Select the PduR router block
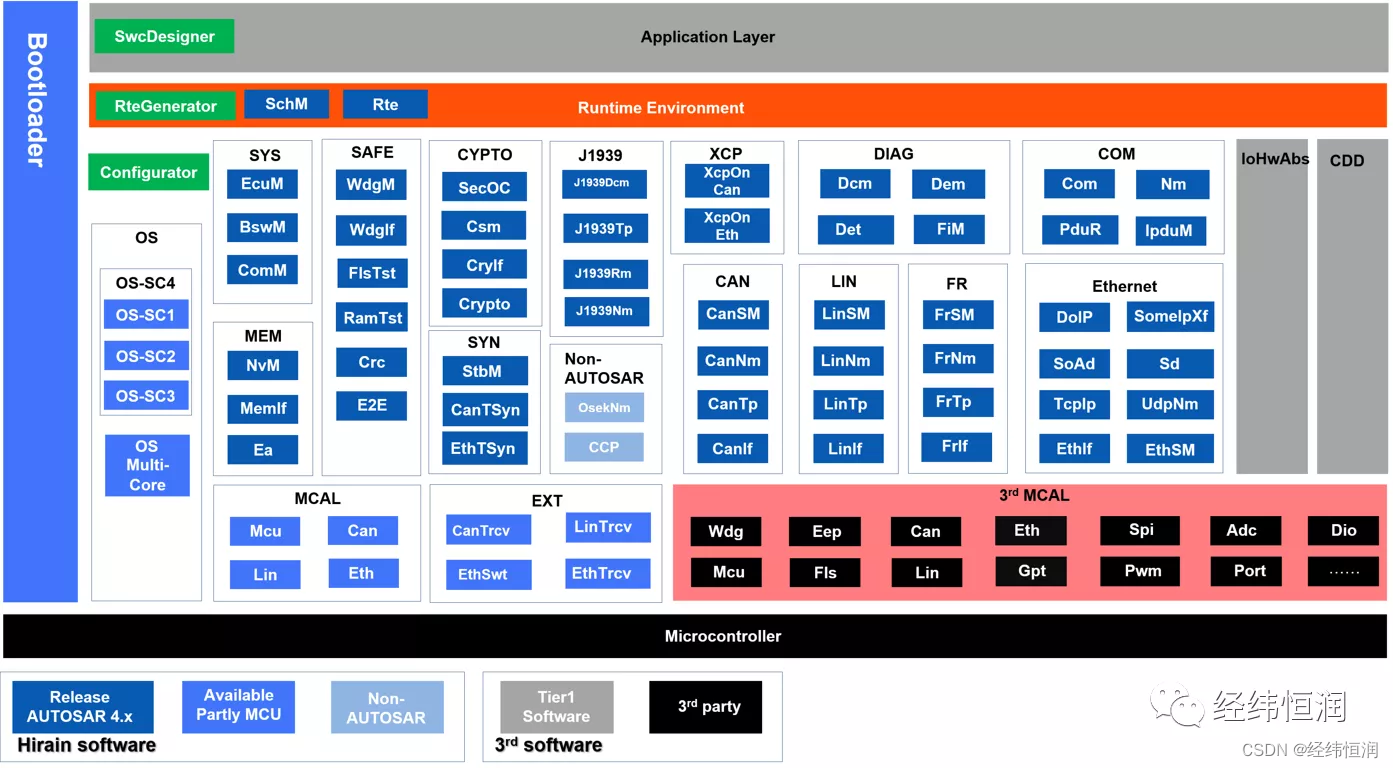 coord(1080,230)
